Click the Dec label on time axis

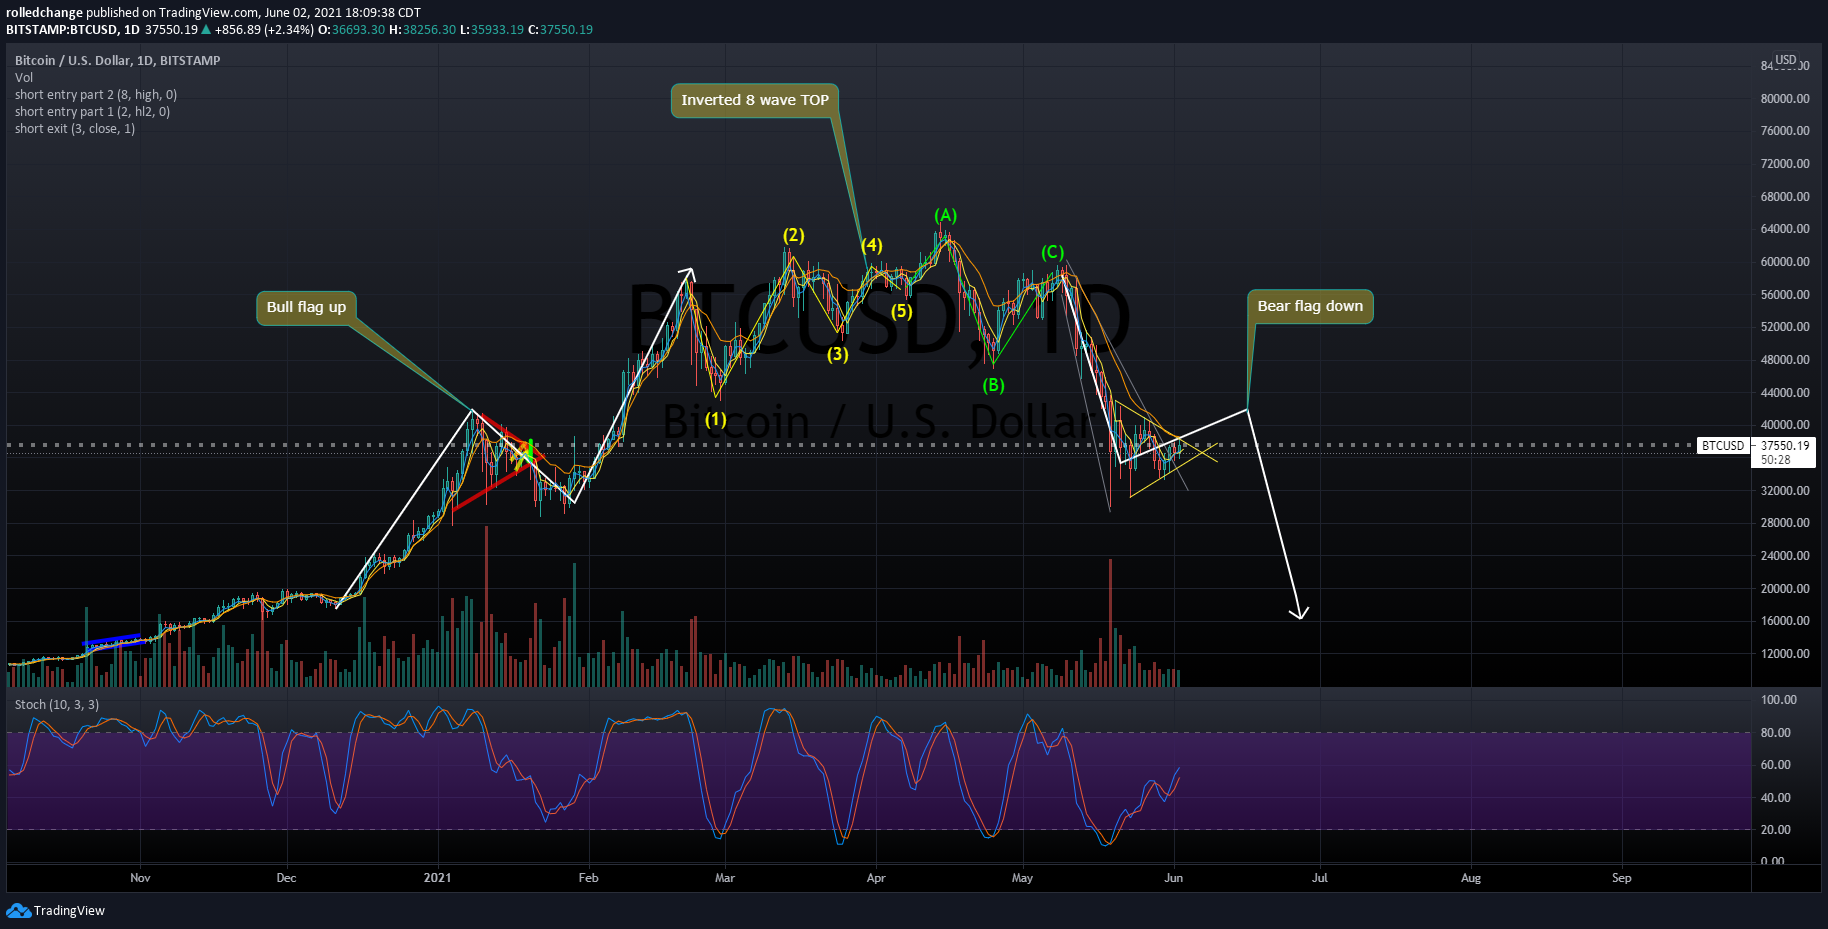tap(286, 878)
